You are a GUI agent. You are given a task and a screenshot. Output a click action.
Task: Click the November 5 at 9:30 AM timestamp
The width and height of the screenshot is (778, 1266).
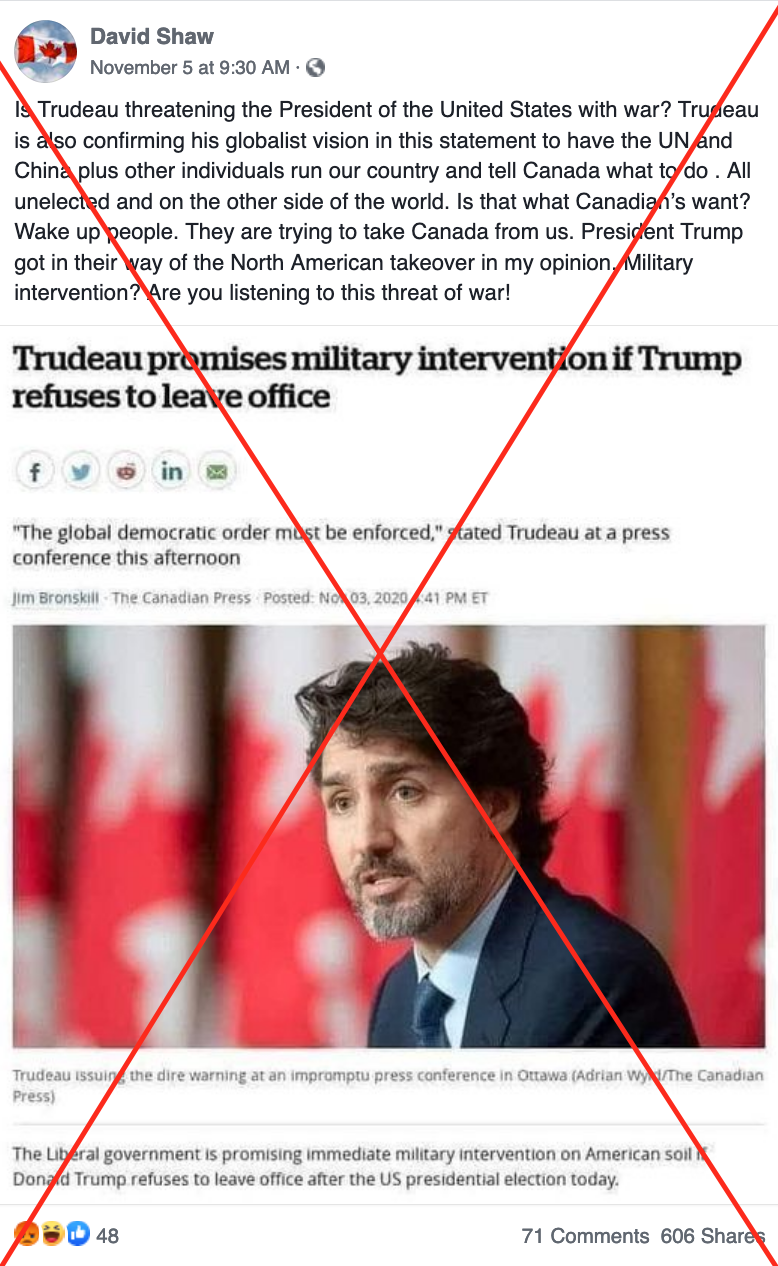[x=190, y=68]
